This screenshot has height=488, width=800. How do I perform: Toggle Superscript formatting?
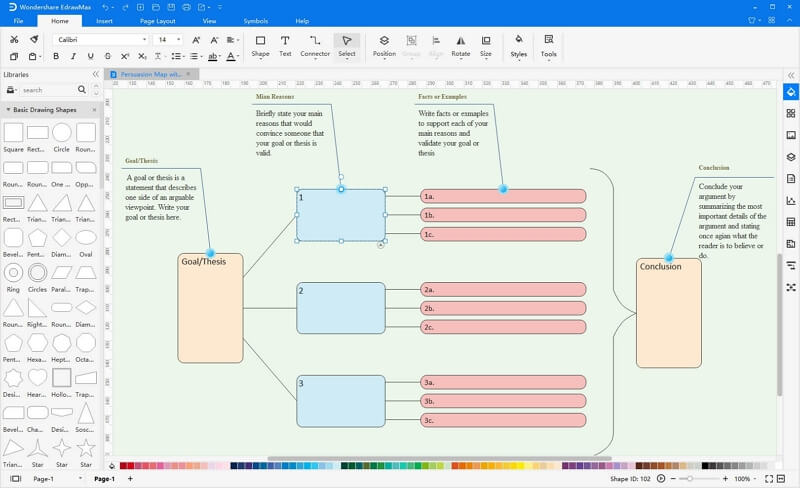(124, 56)
